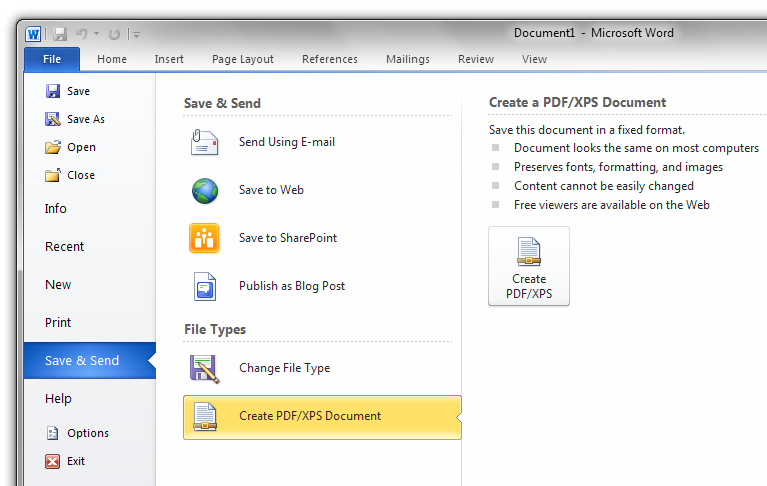Click Exit at bottom of sidebar
Screen dimensions: 767x486
pyautogui.click(x=76, y=461)
